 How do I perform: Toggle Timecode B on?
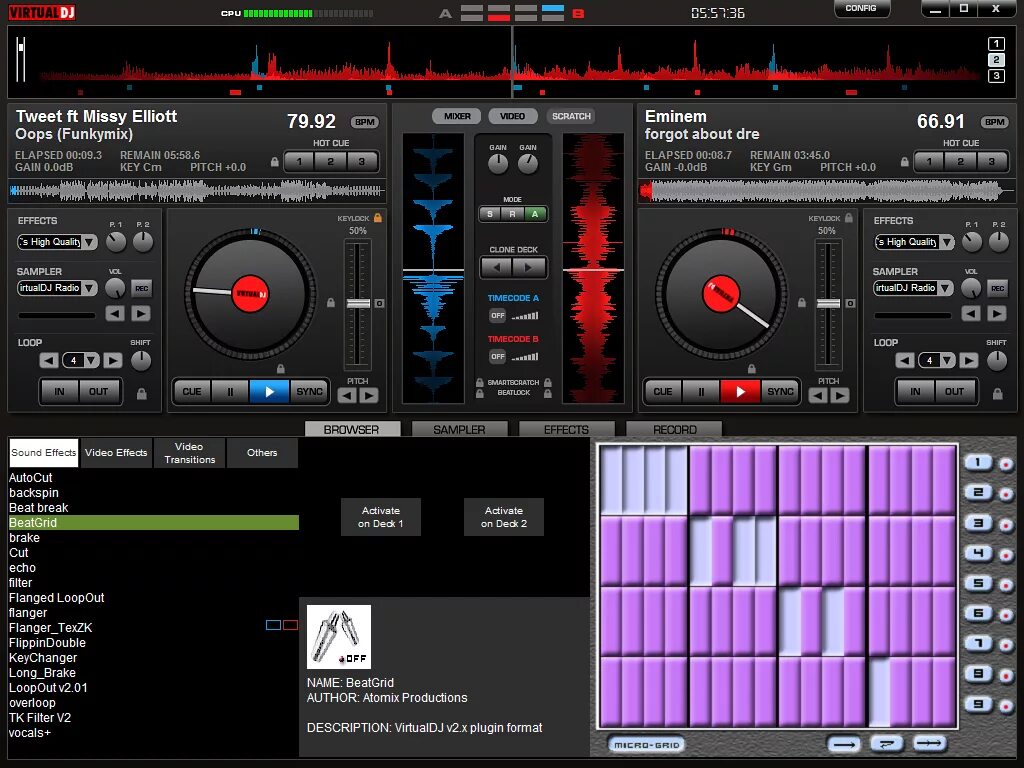[497, 357]
